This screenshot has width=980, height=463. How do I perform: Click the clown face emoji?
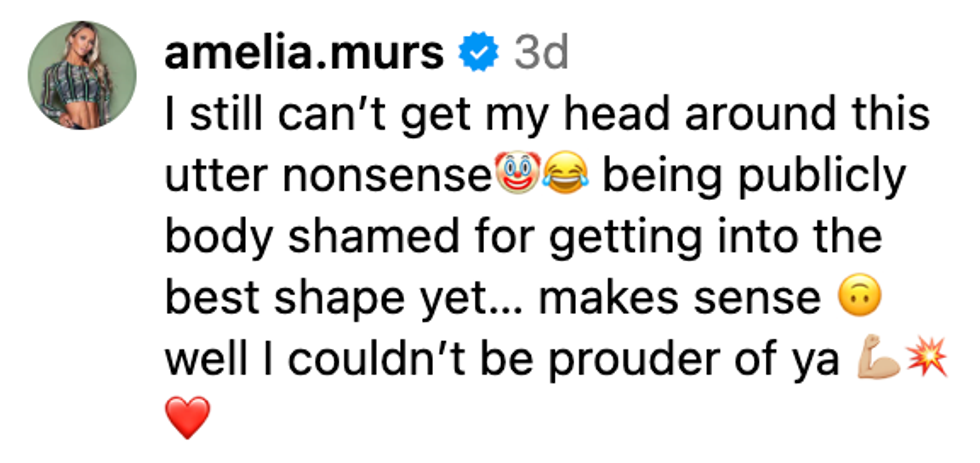pos(515,177)
